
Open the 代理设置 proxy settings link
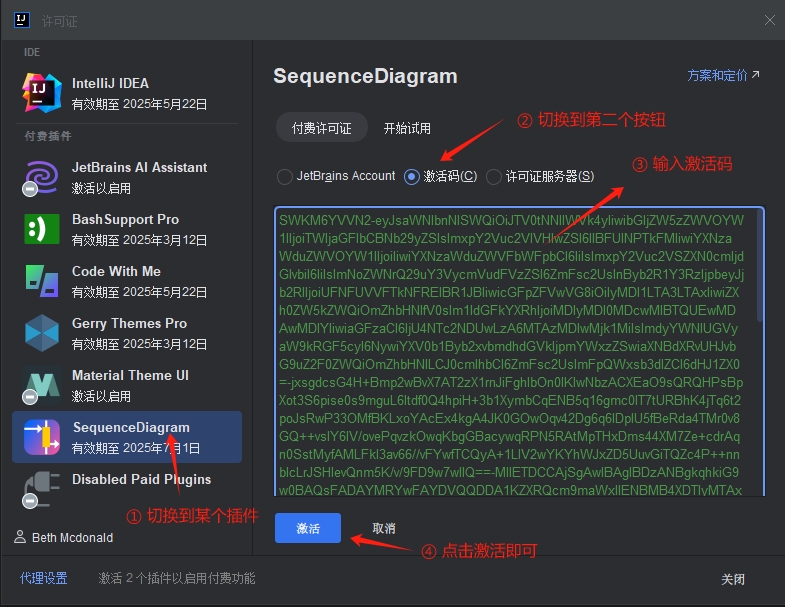point(44,578)
